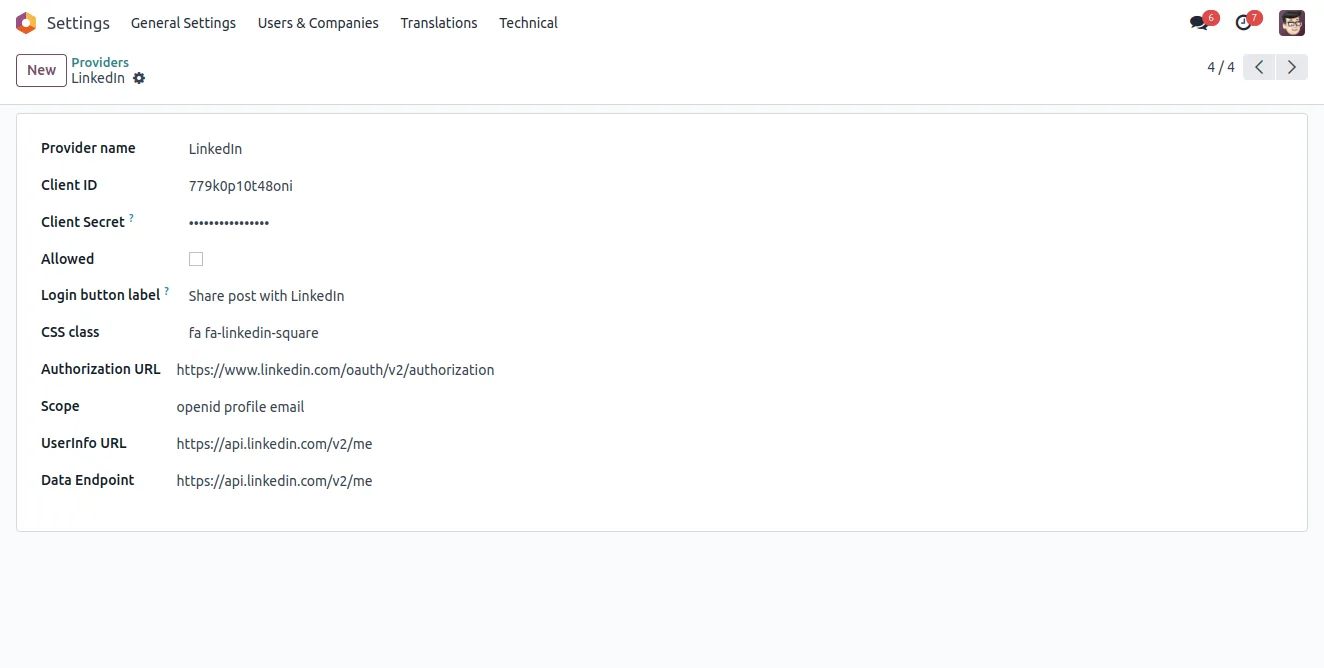Click the Allowed label
Viewport: 1324px width, 668px height.
pyautogui.click(x=67, y=259)
